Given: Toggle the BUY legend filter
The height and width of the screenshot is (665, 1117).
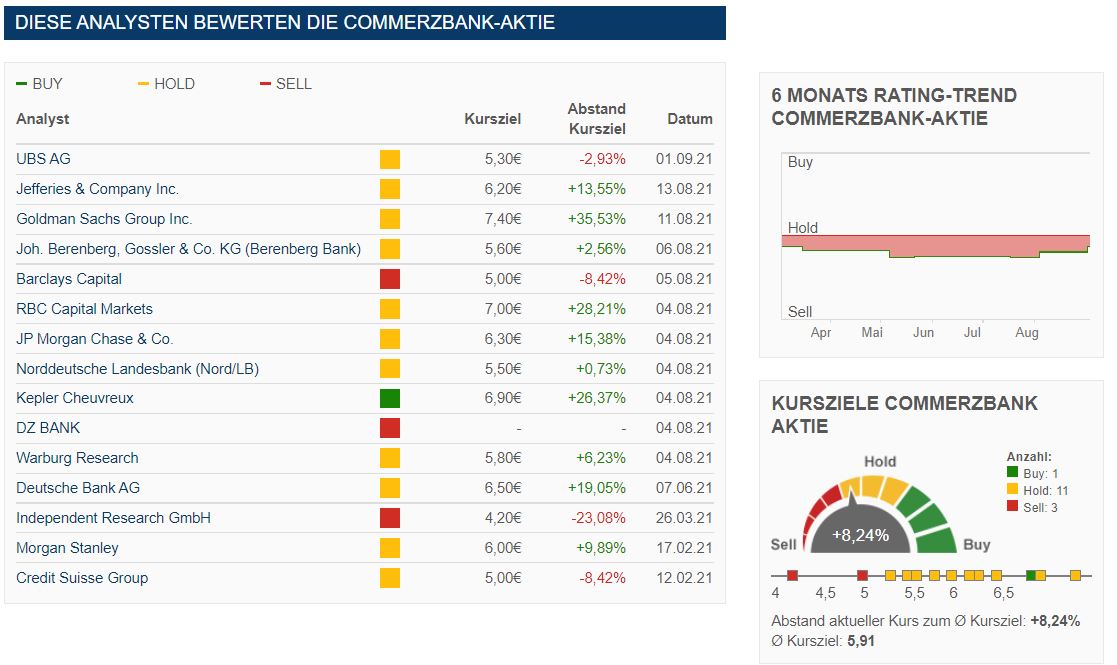Looking at the screenshot, I should click(40, 84).
